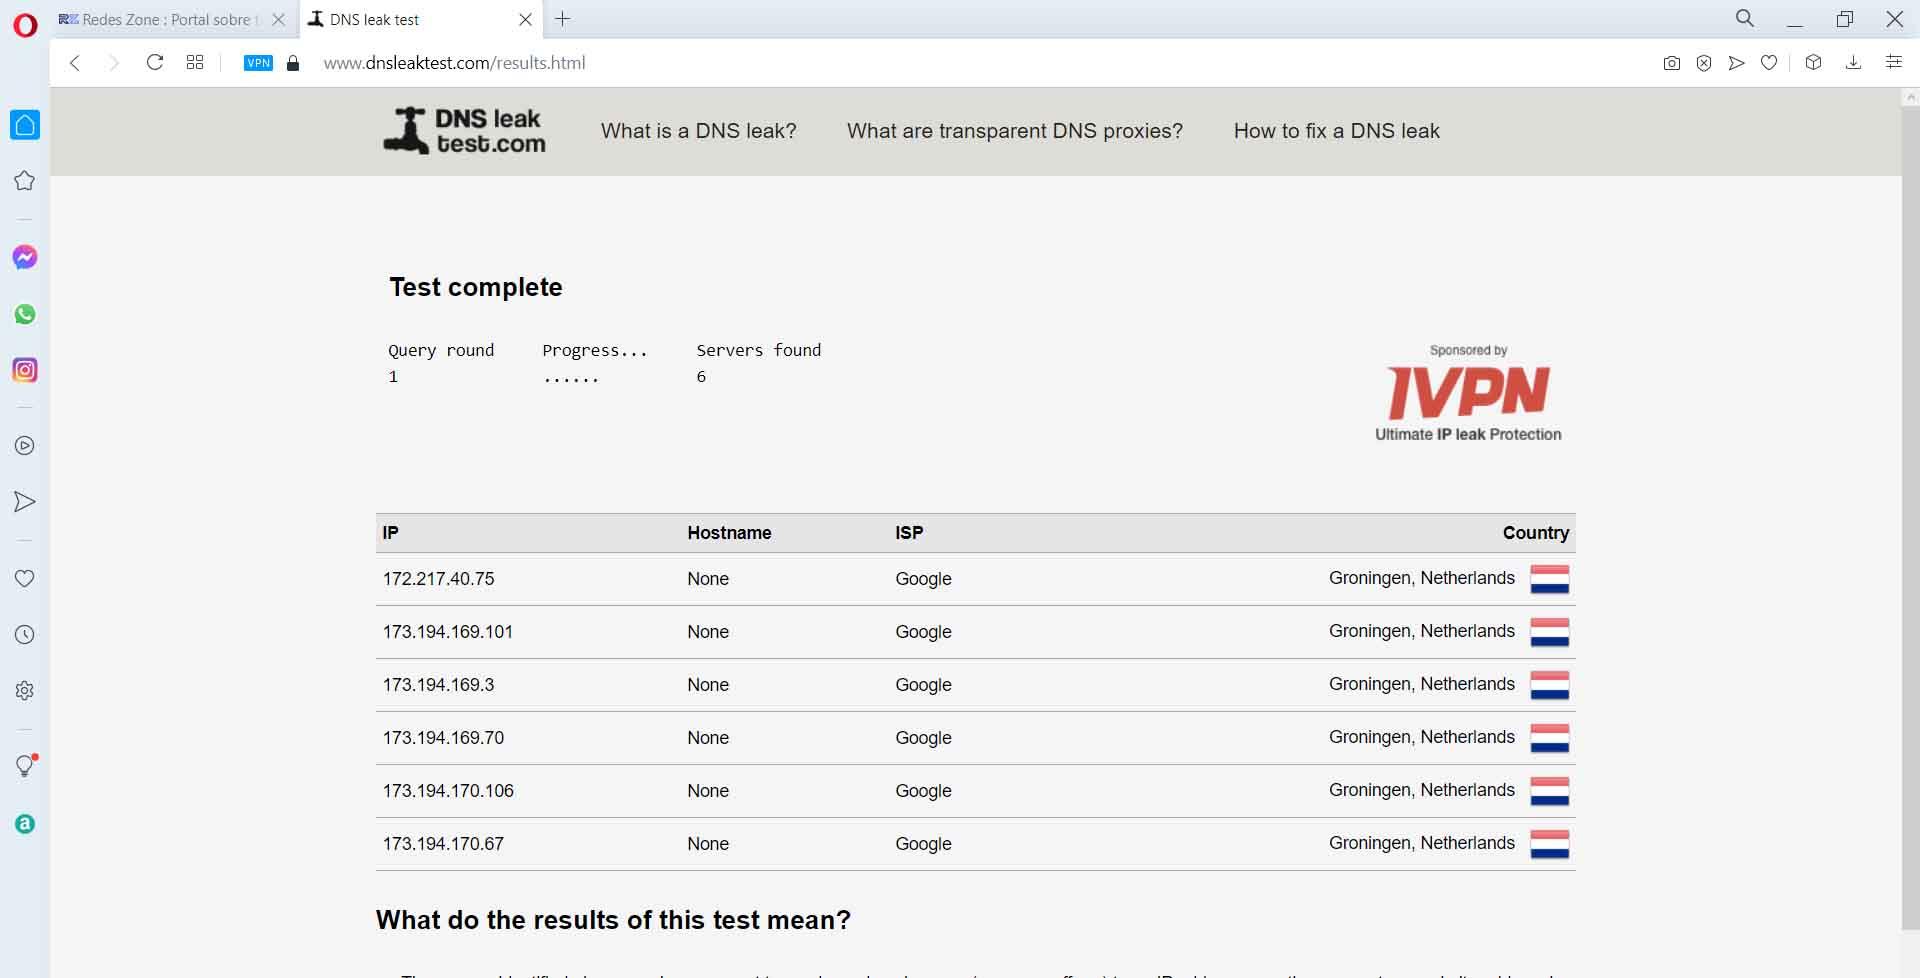Open 'How to fix a DNS leak' link
The height and width of the screenshot is (978, 1920).
tap(1337, 131)
